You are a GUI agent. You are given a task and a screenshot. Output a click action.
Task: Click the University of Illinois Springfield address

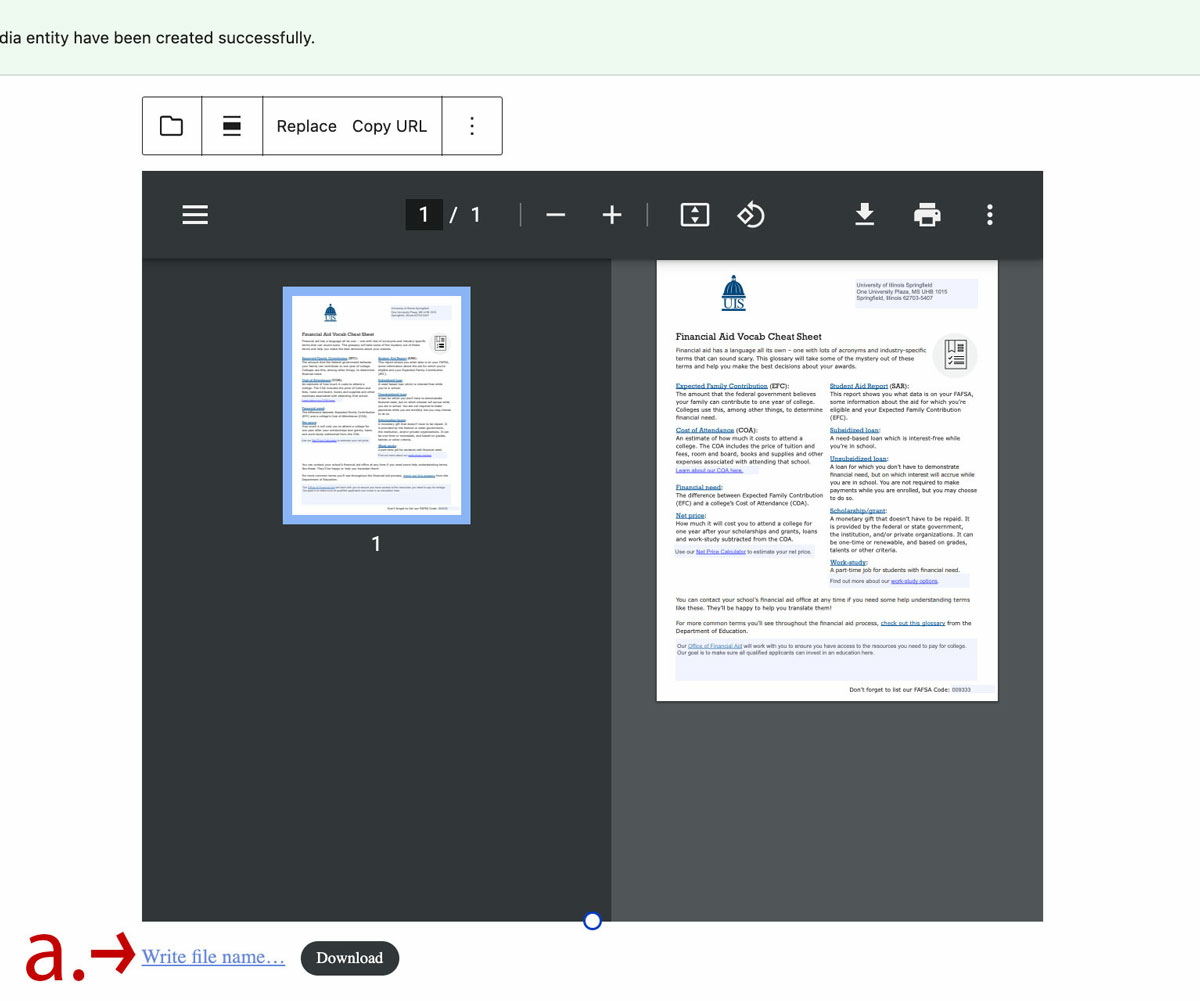pos(902,291)
